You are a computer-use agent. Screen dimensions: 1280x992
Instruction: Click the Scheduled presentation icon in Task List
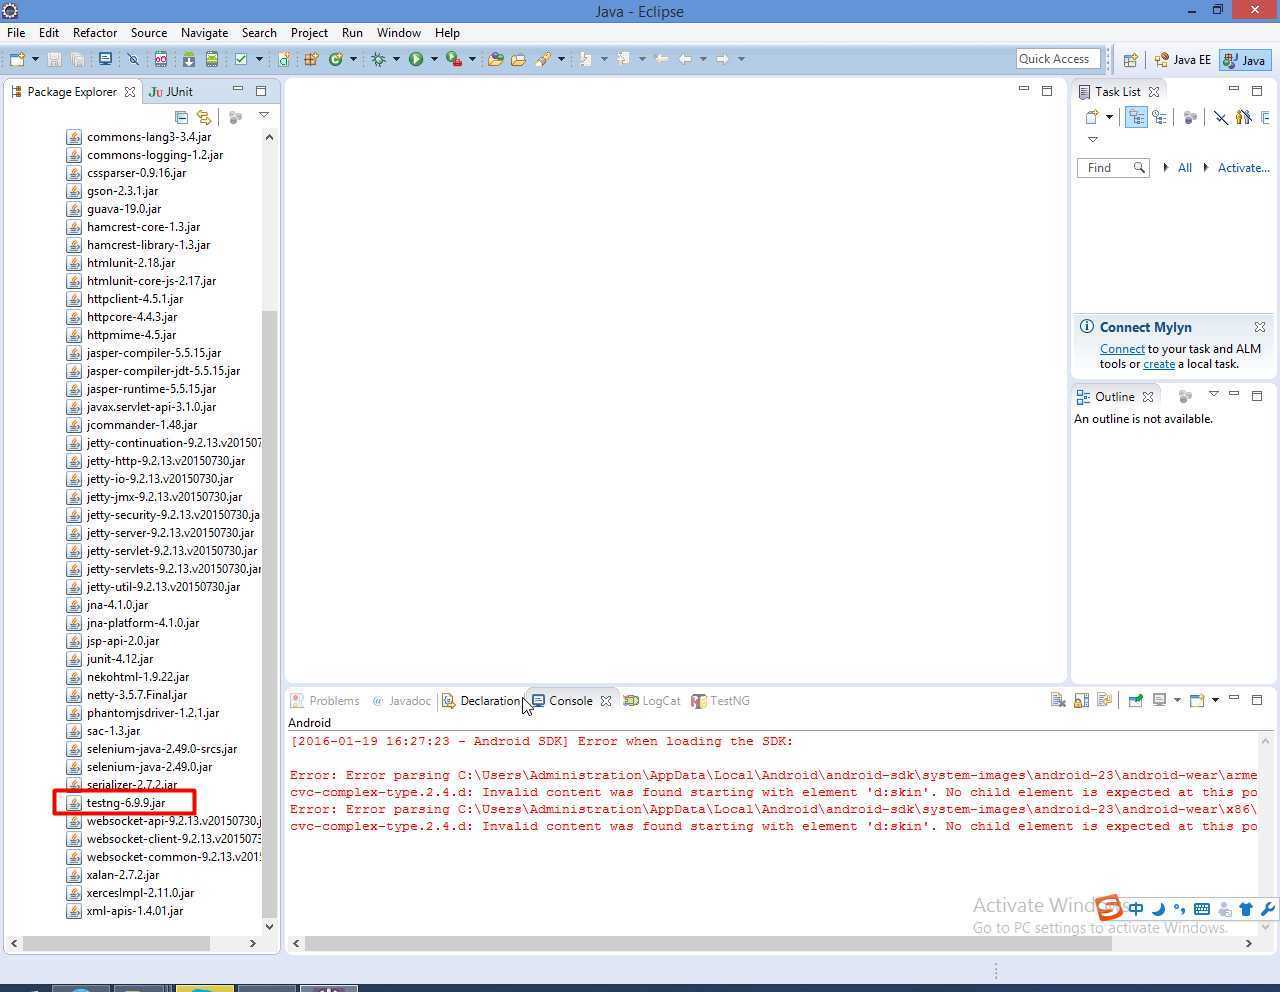point(1159,117)
